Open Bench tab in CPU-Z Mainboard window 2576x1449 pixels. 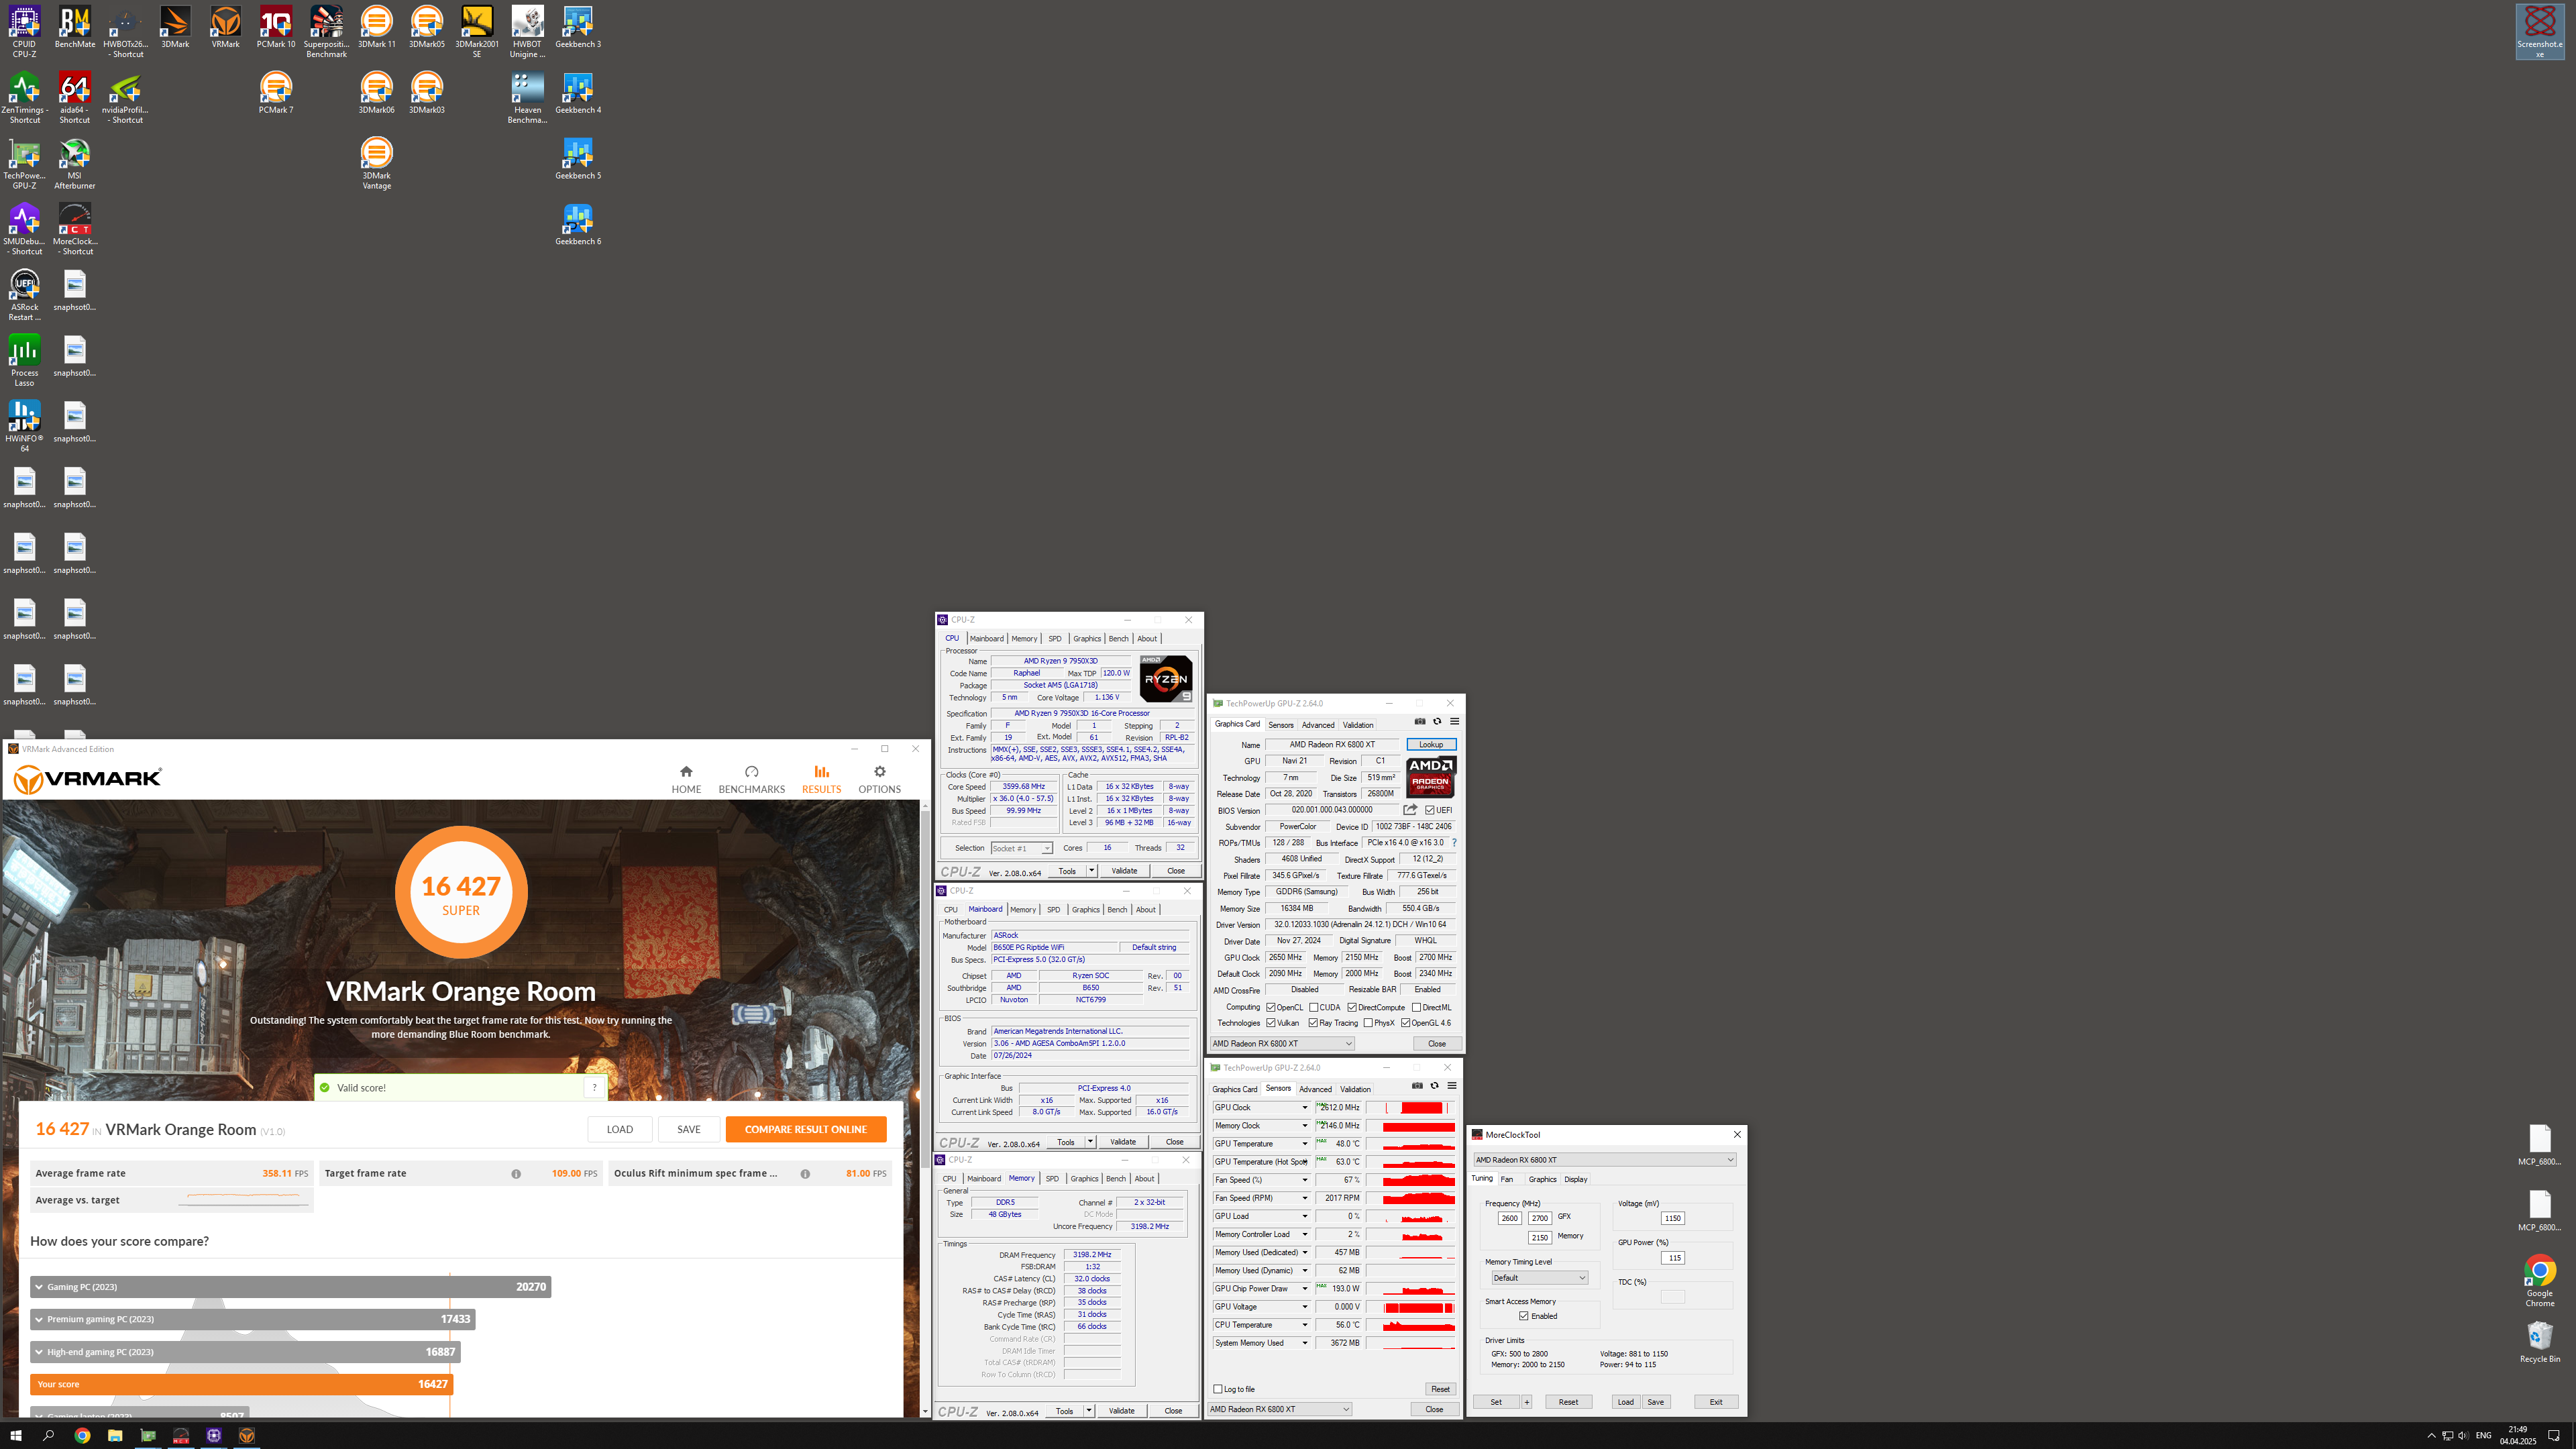point(1117,910)
